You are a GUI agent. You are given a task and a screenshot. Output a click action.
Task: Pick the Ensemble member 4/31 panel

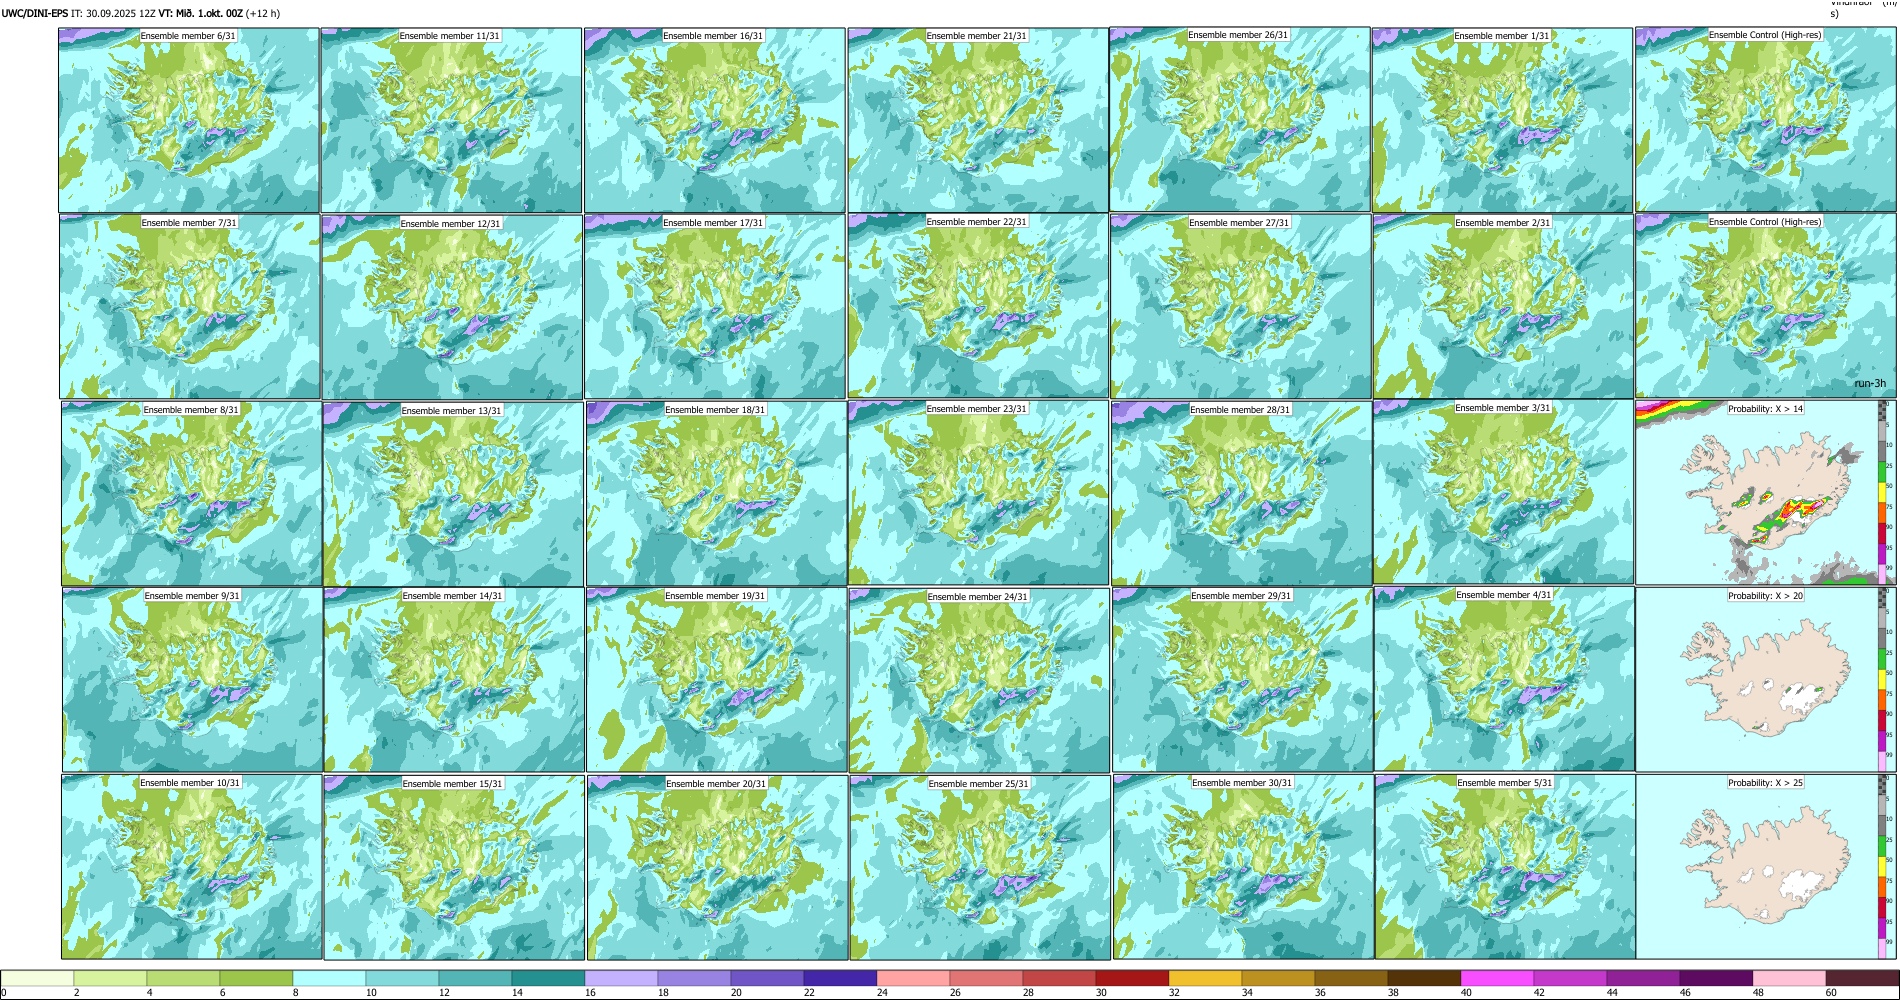pyautogui.click(x=1504, y=680)
